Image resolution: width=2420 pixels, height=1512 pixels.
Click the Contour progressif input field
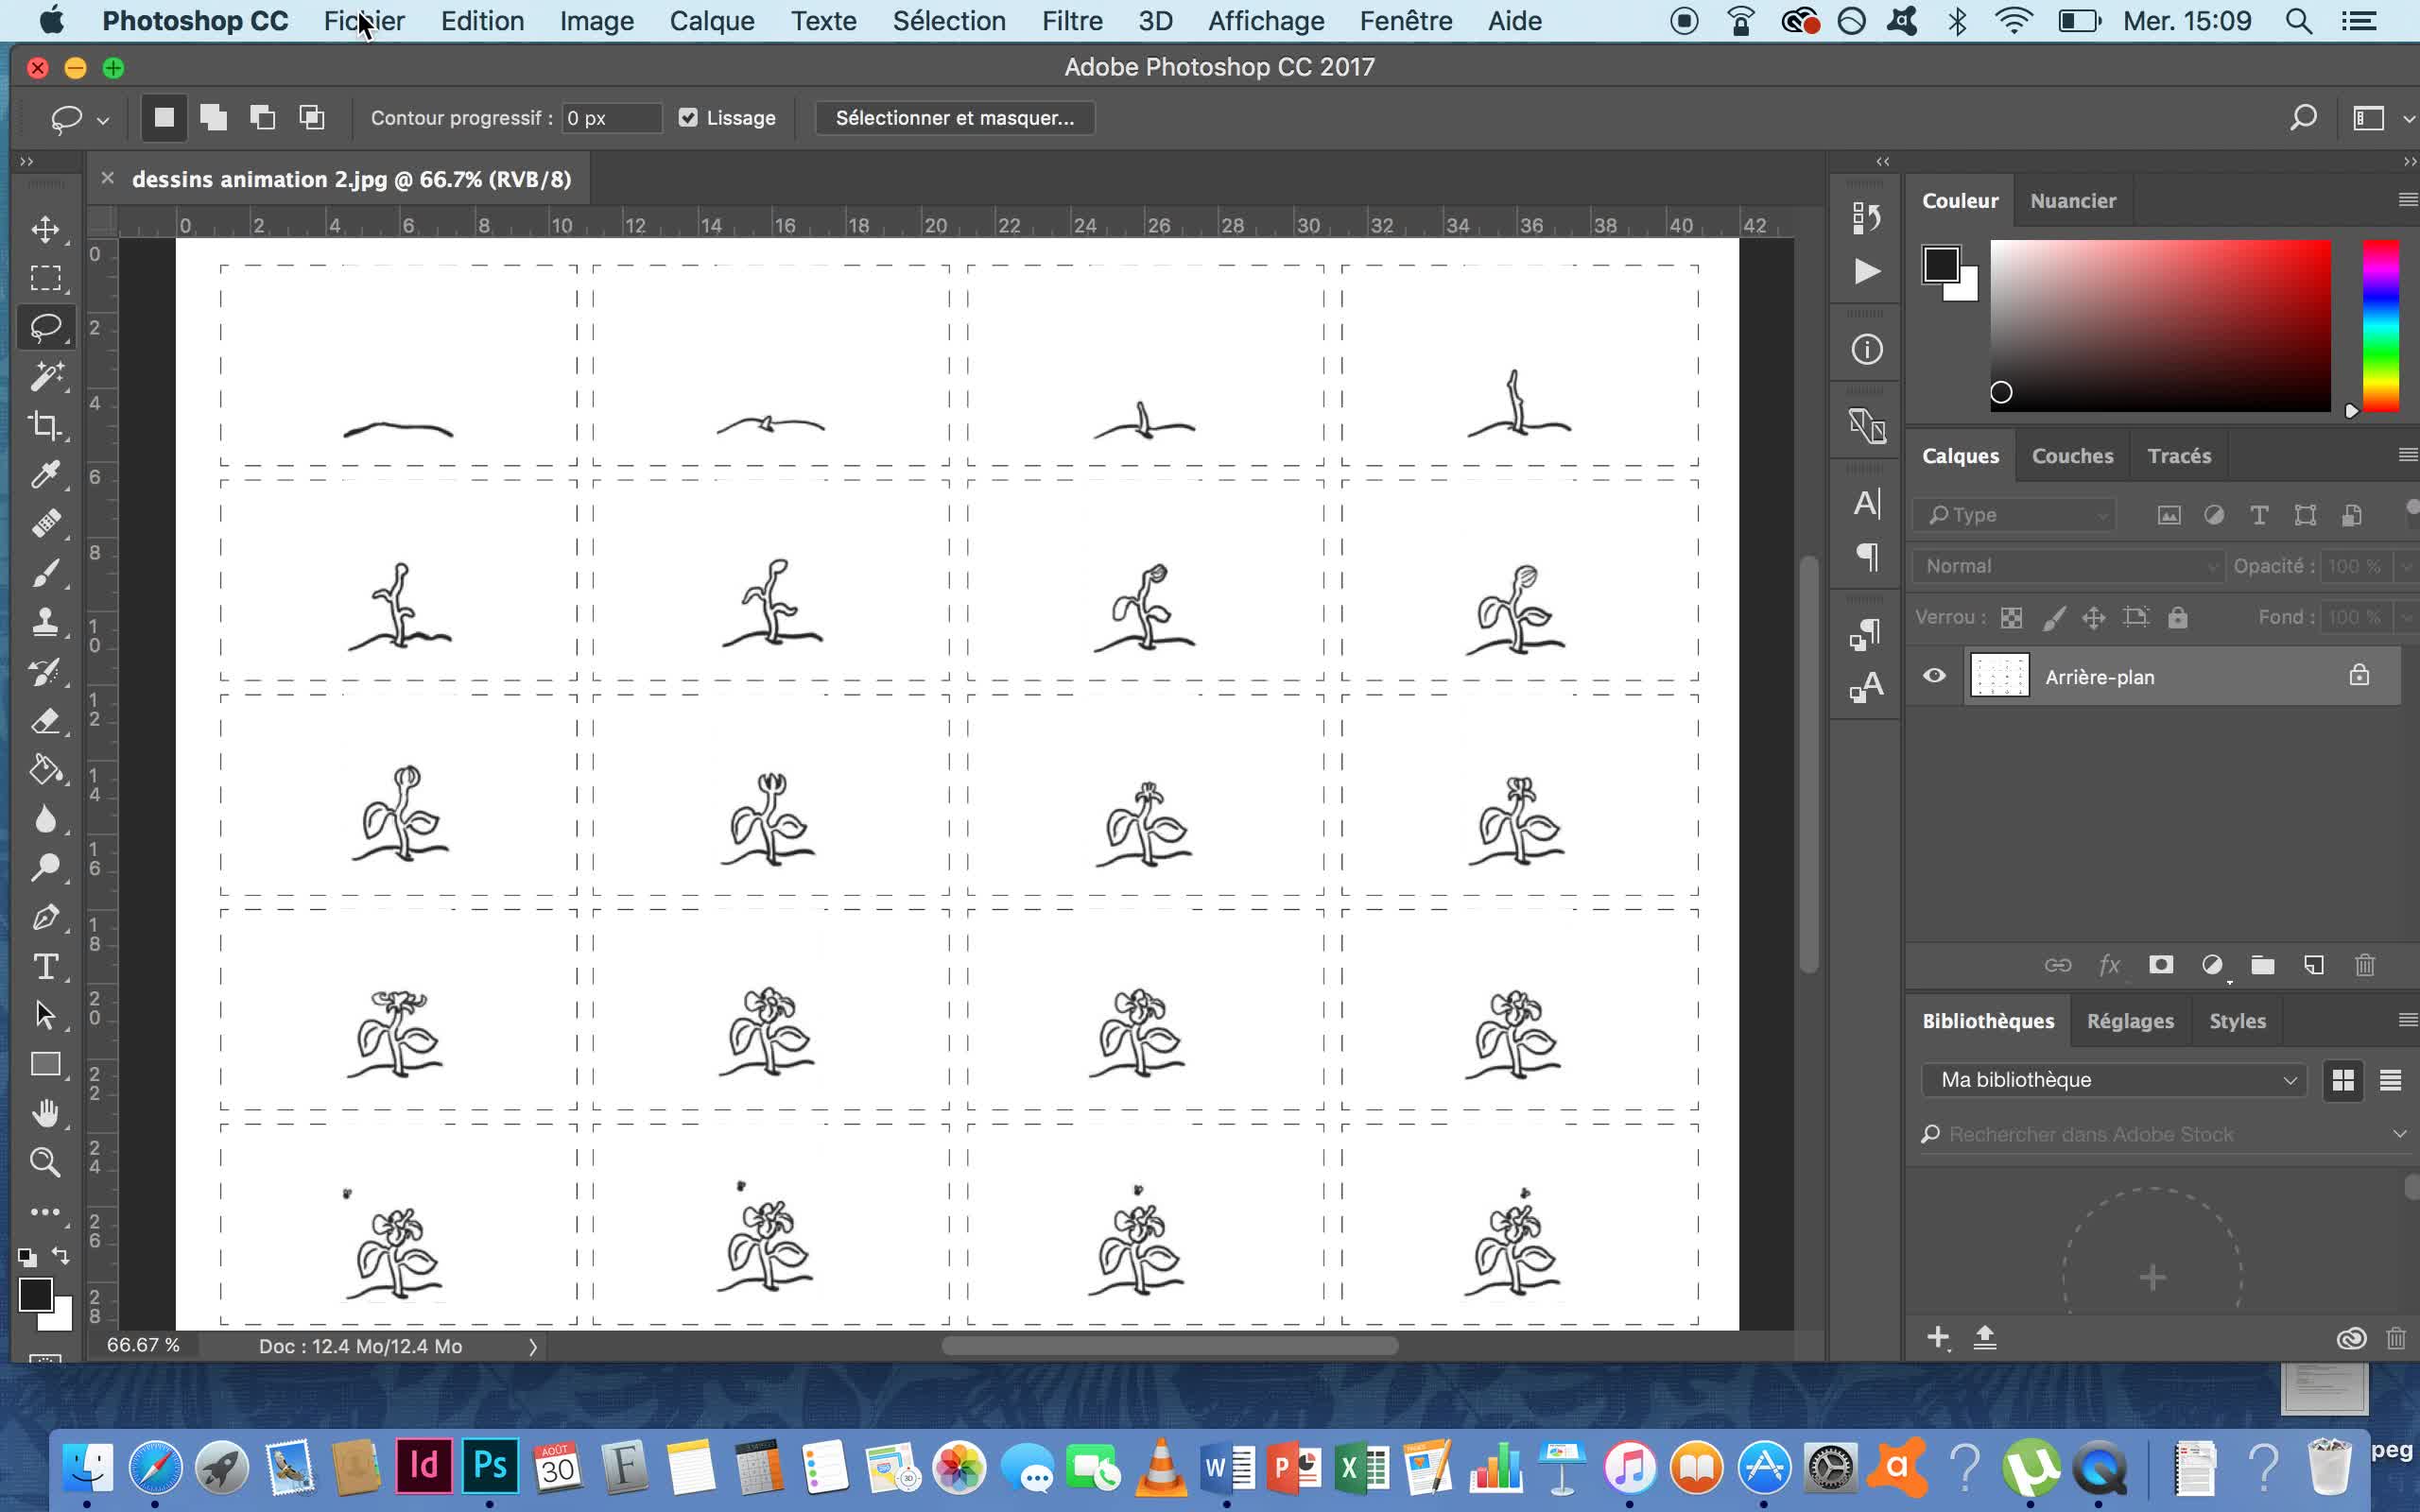click(x=611, y=118)
